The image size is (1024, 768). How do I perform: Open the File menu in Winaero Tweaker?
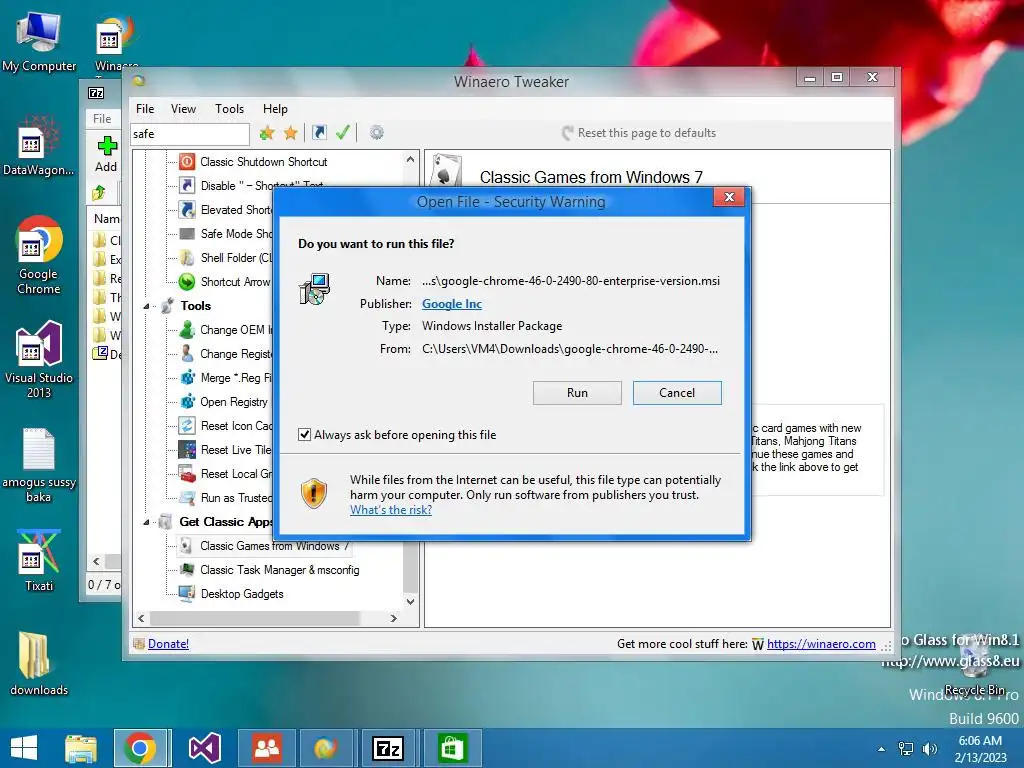[145, 109]
